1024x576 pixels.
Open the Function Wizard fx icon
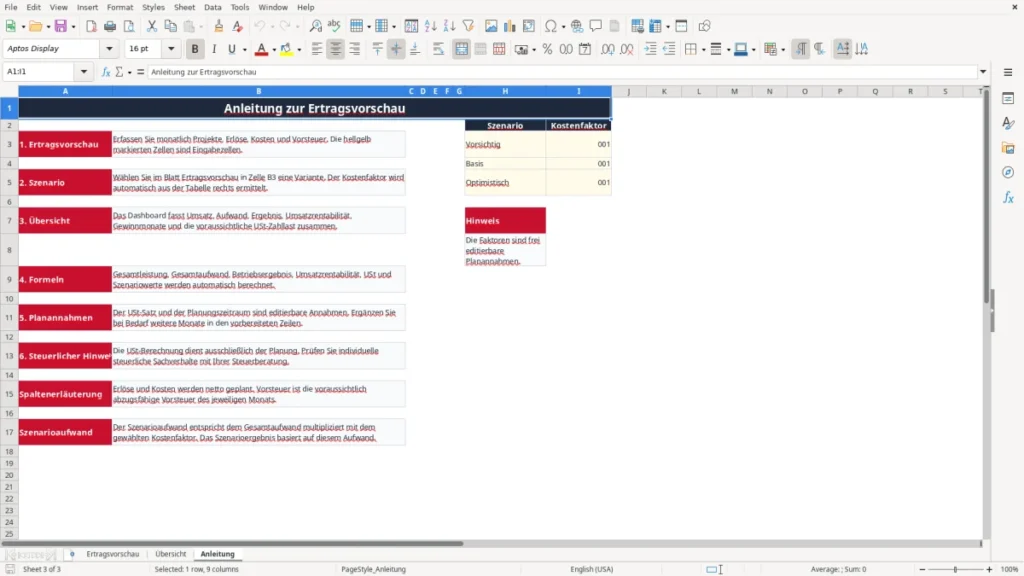106,72
